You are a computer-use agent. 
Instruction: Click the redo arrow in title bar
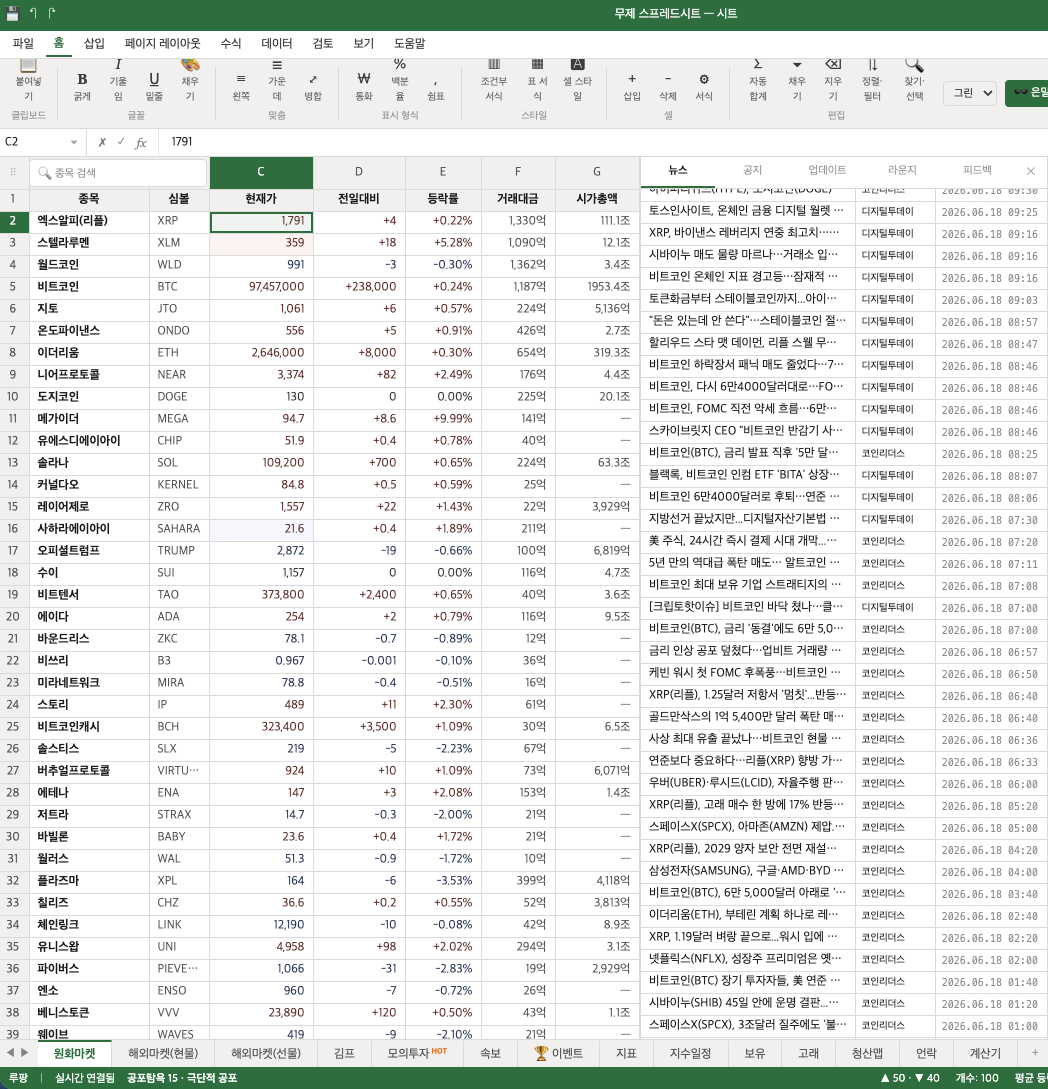(x=52, y=13)
